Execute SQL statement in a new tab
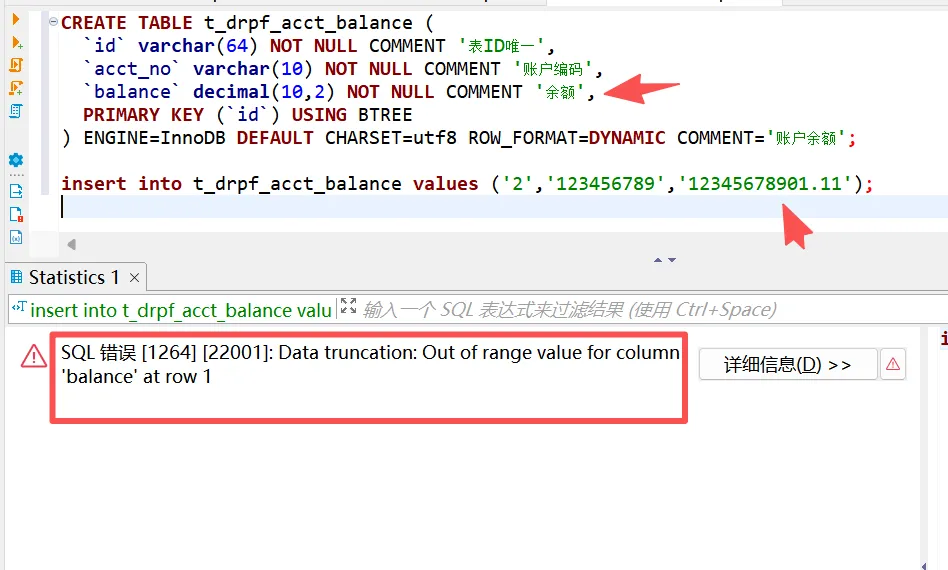The image size is (948, 570). coord(16,43)
